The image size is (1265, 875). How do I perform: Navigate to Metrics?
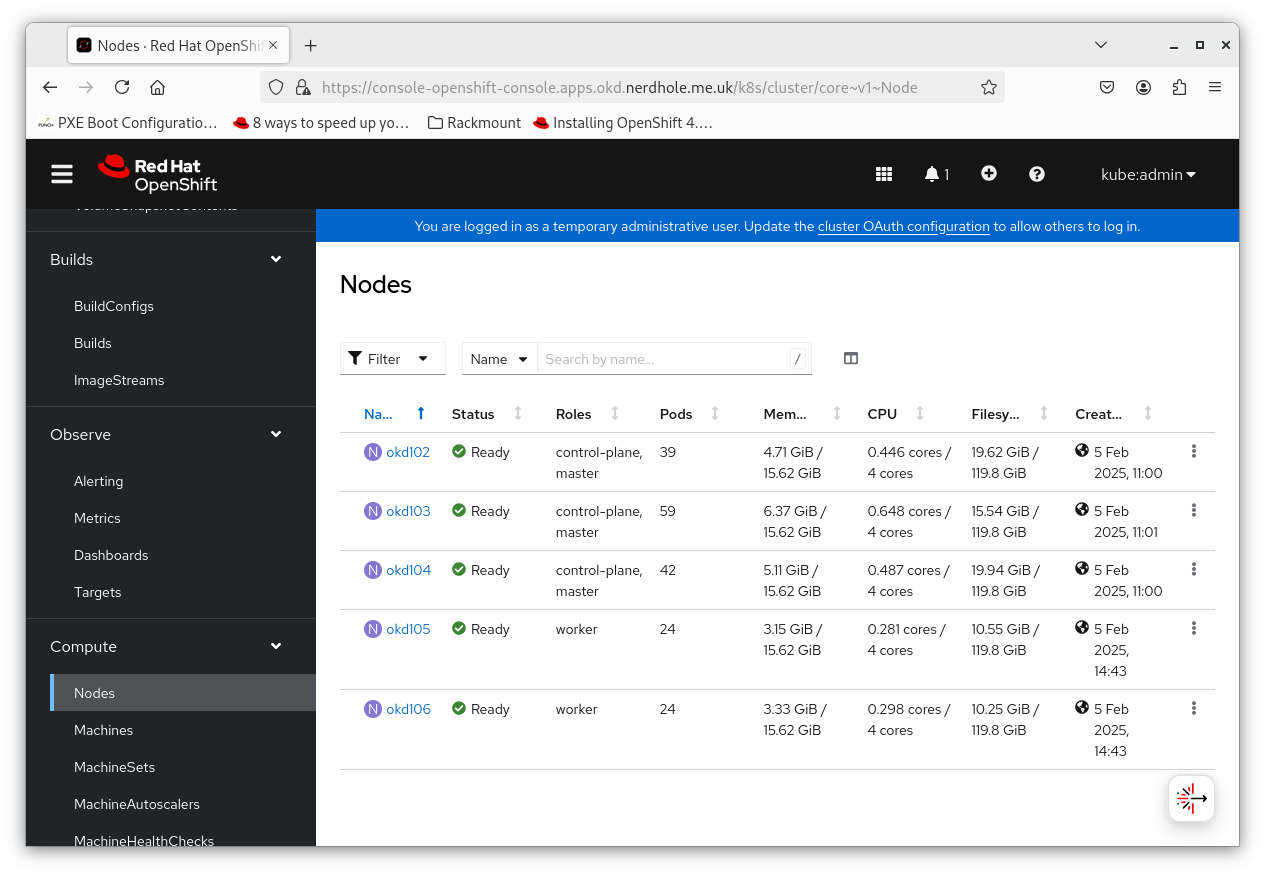pyautogui.click(x=97, y=518)
